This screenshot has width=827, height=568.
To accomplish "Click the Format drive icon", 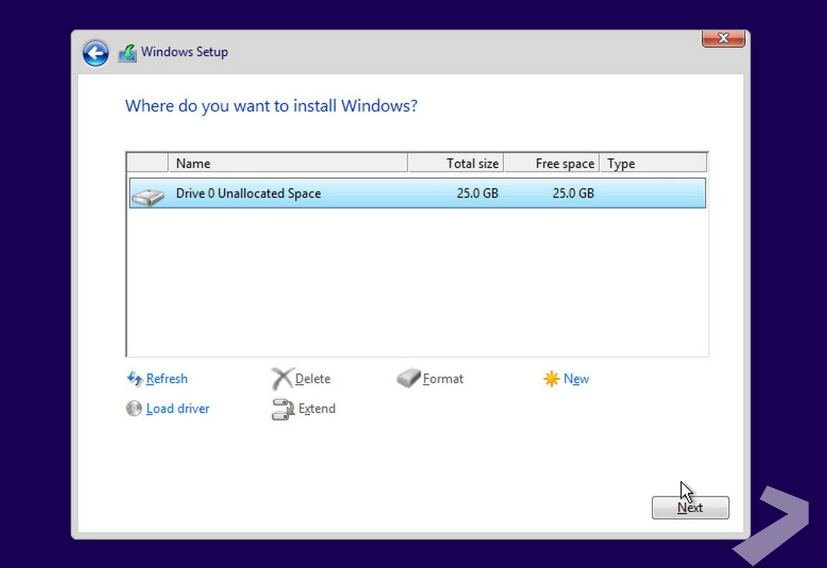I will 408,379.
